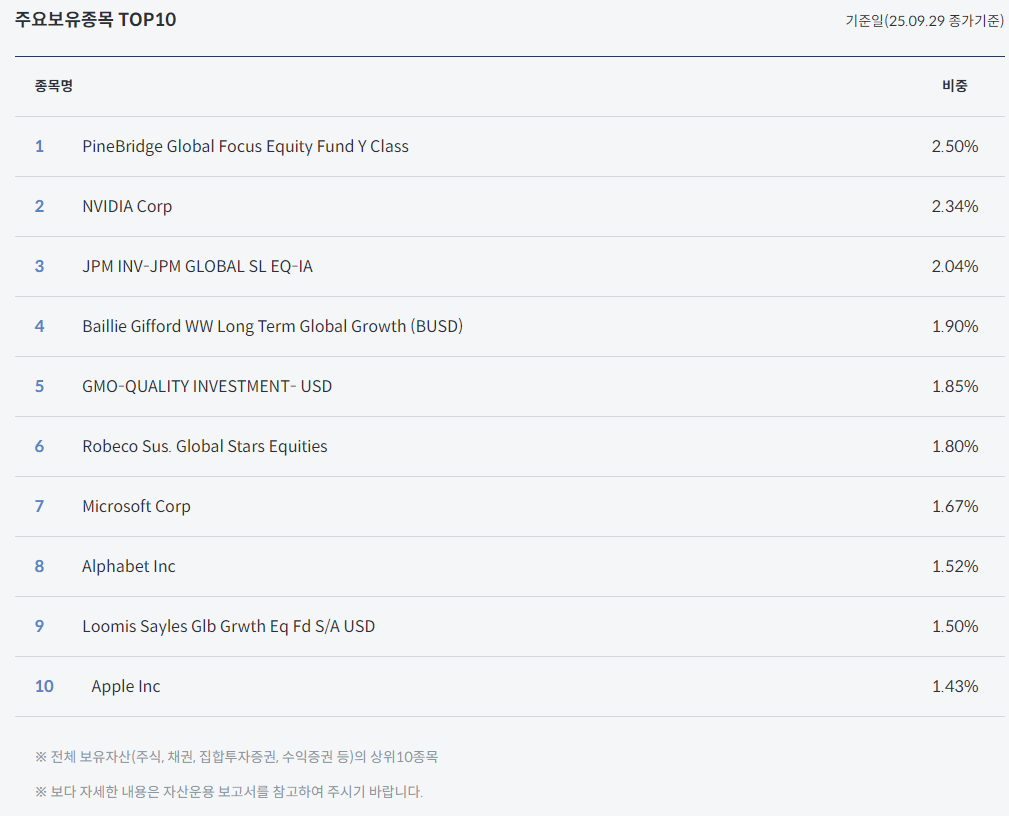Screen dimensions: 1009x816
Task: Click the 1.43% weight value
Action: [955, 687]
